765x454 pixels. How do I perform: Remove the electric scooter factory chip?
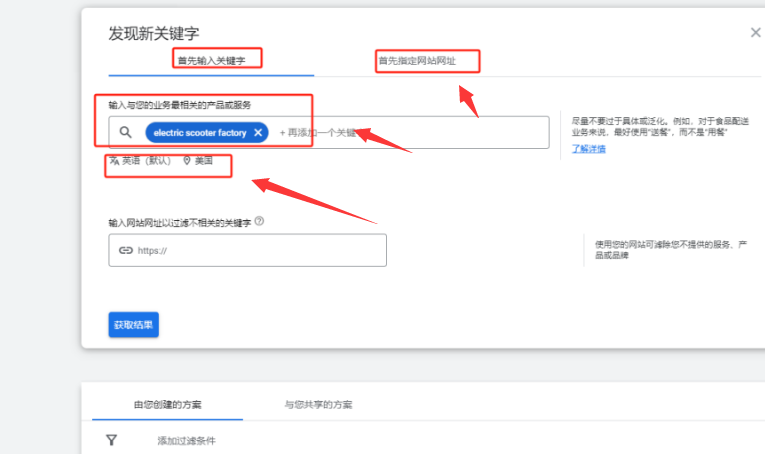(258, 132)
